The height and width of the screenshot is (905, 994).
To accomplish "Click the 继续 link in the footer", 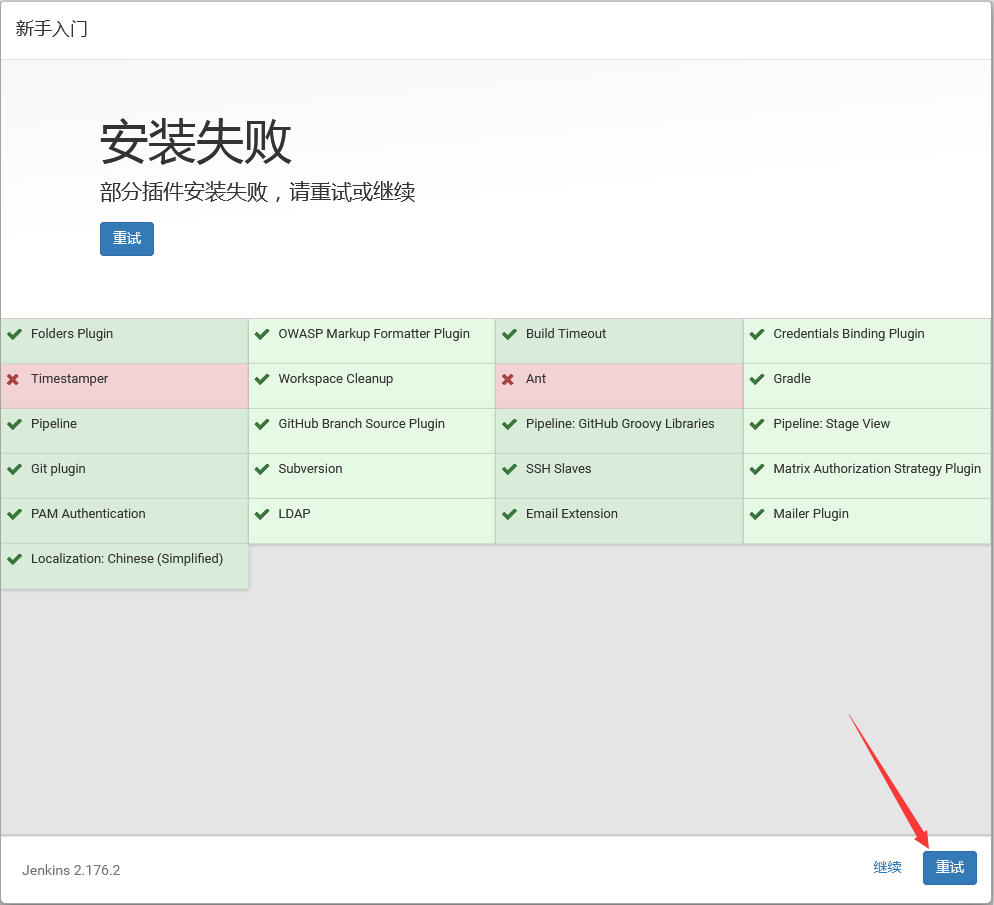I will point(887,868).
